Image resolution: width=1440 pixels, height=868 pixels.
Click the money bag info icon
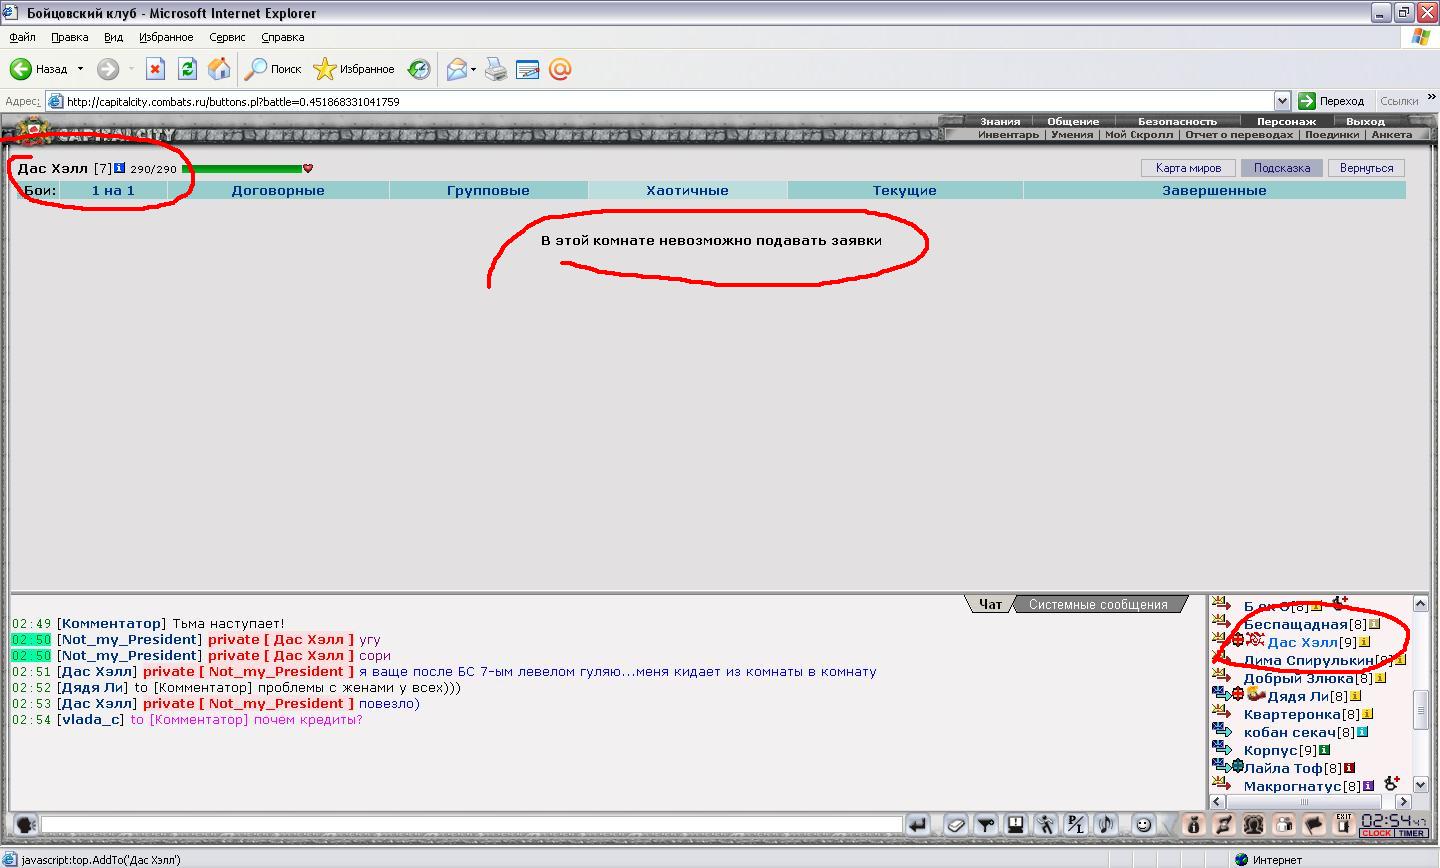coord(1193,825)
